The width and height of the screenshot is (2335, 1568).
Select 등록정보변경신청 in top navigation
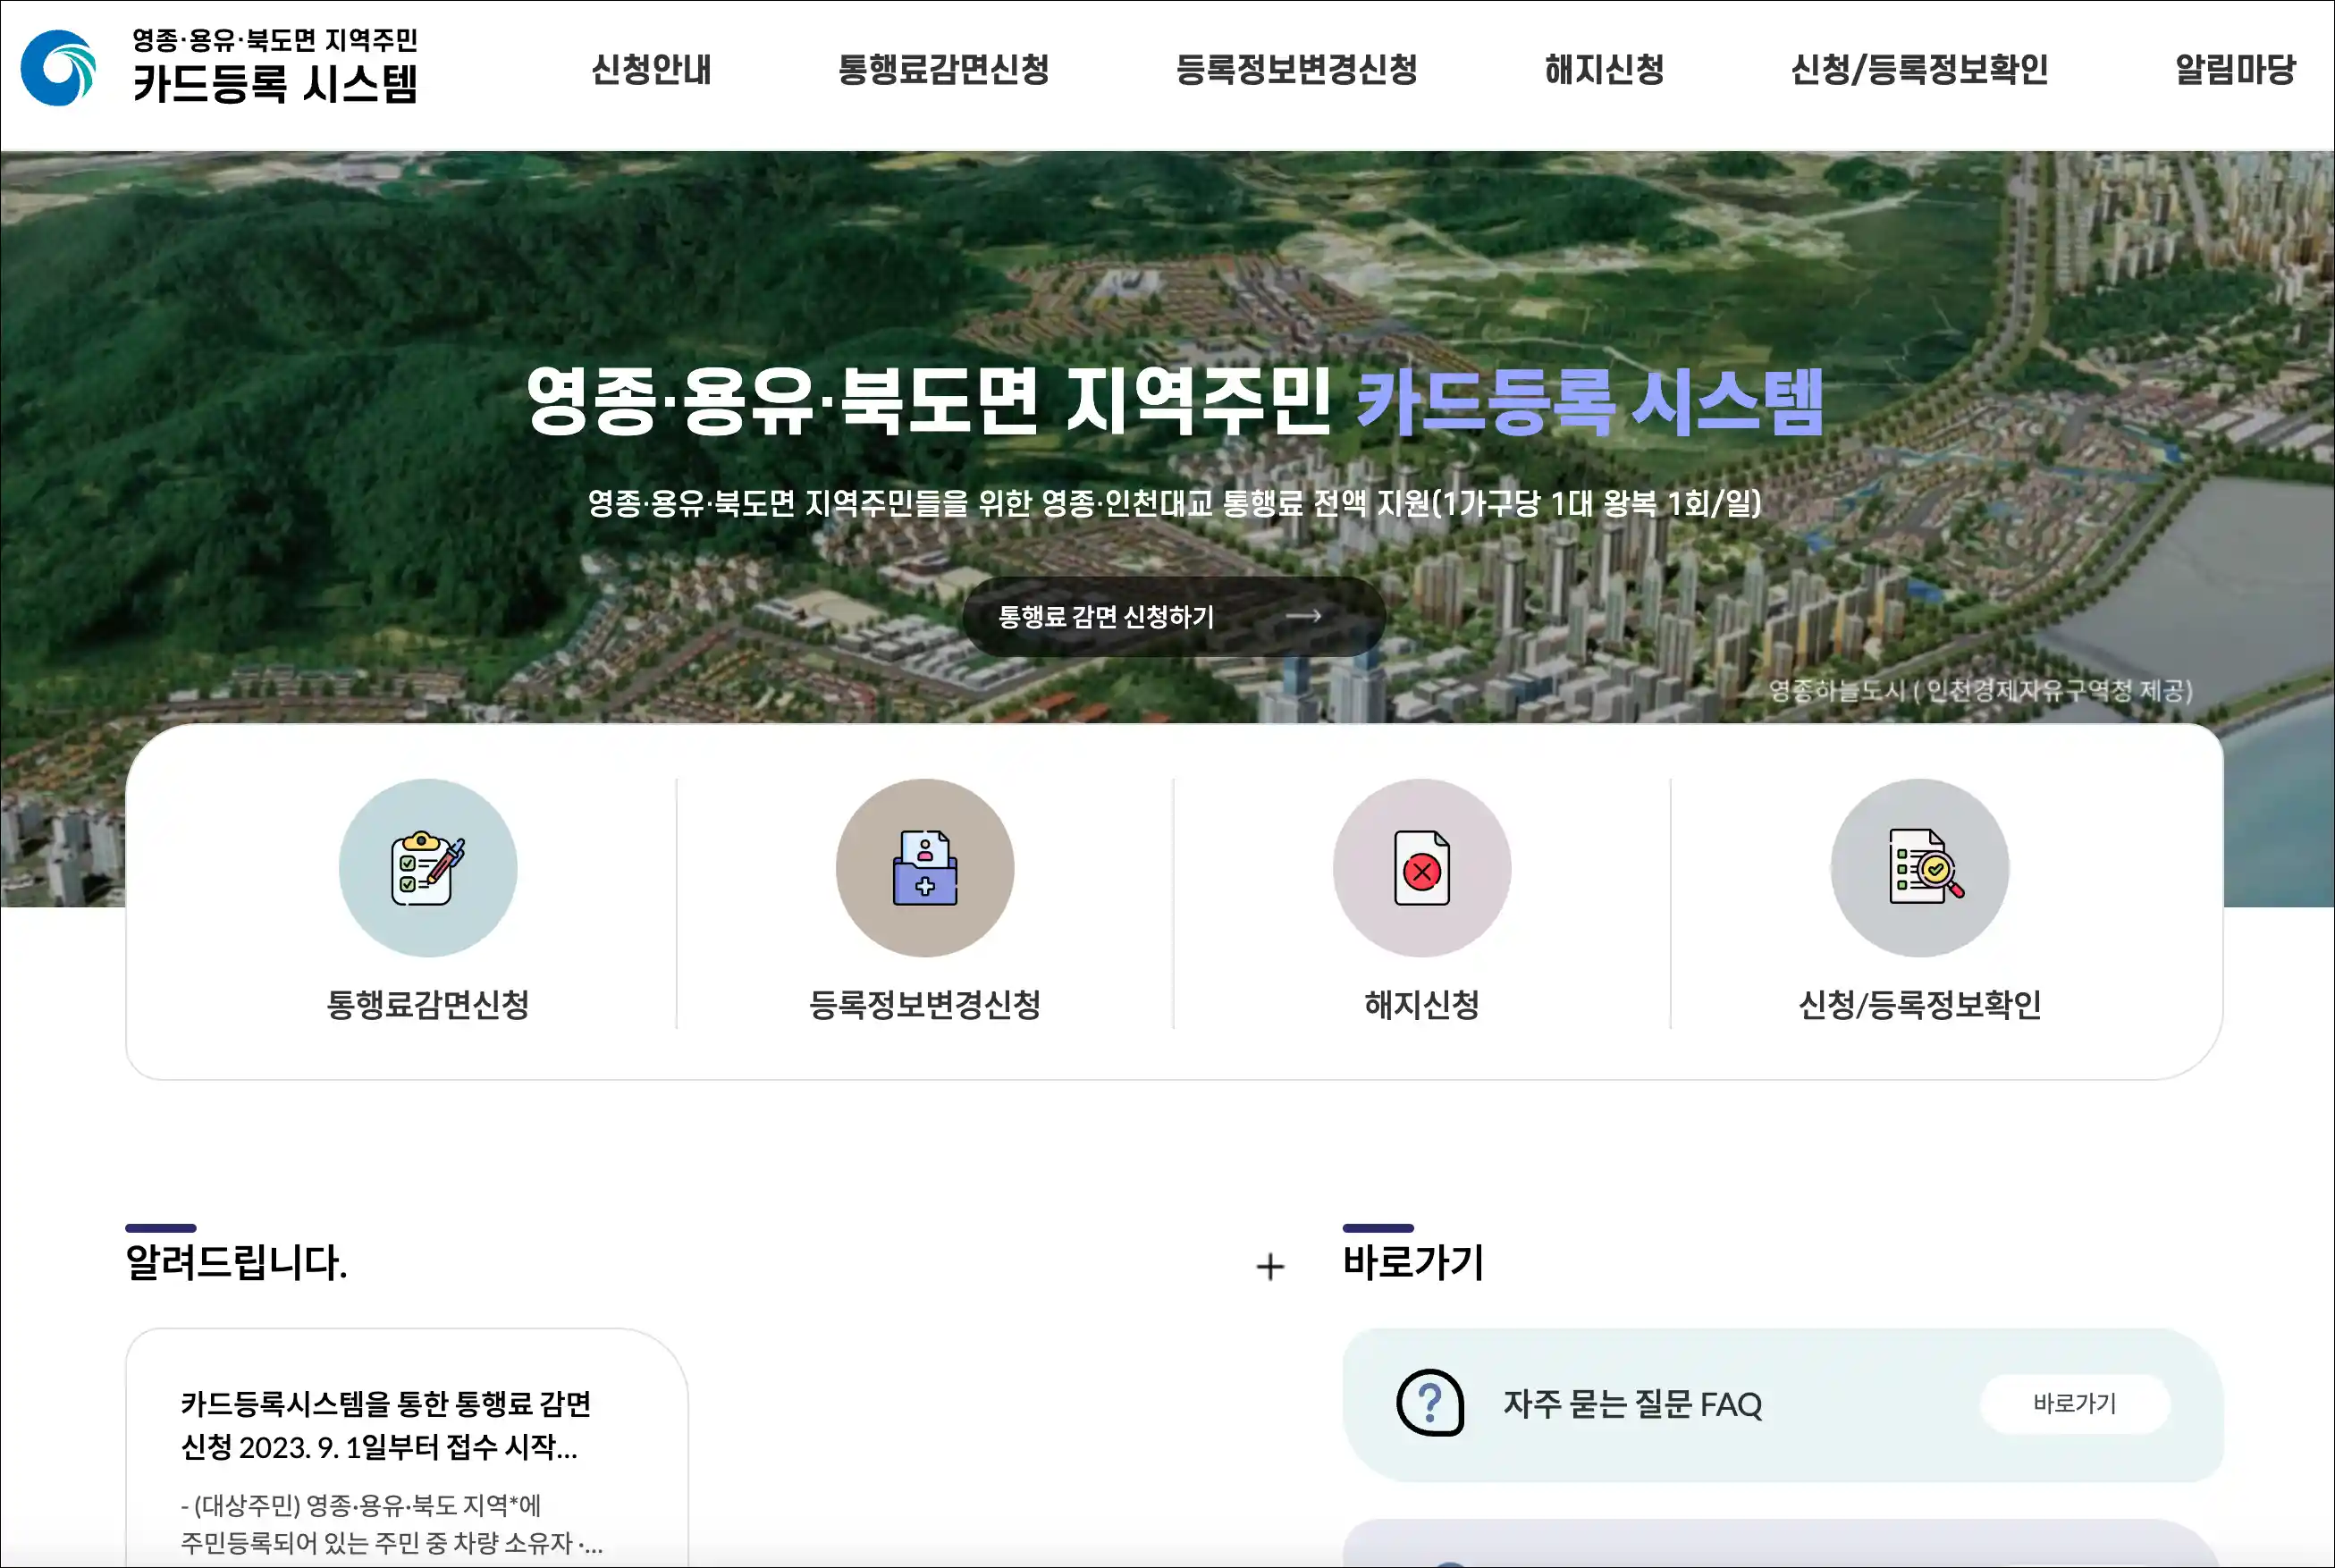(1296, 69)
